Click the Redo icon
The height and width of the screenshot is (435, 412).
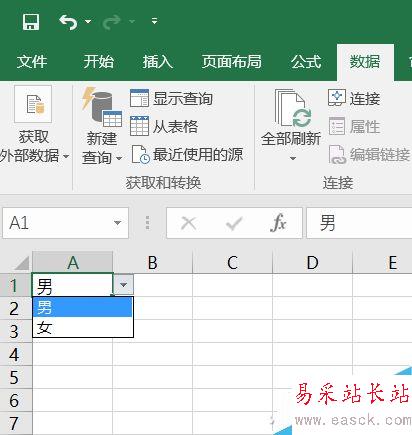click(111, 22)
